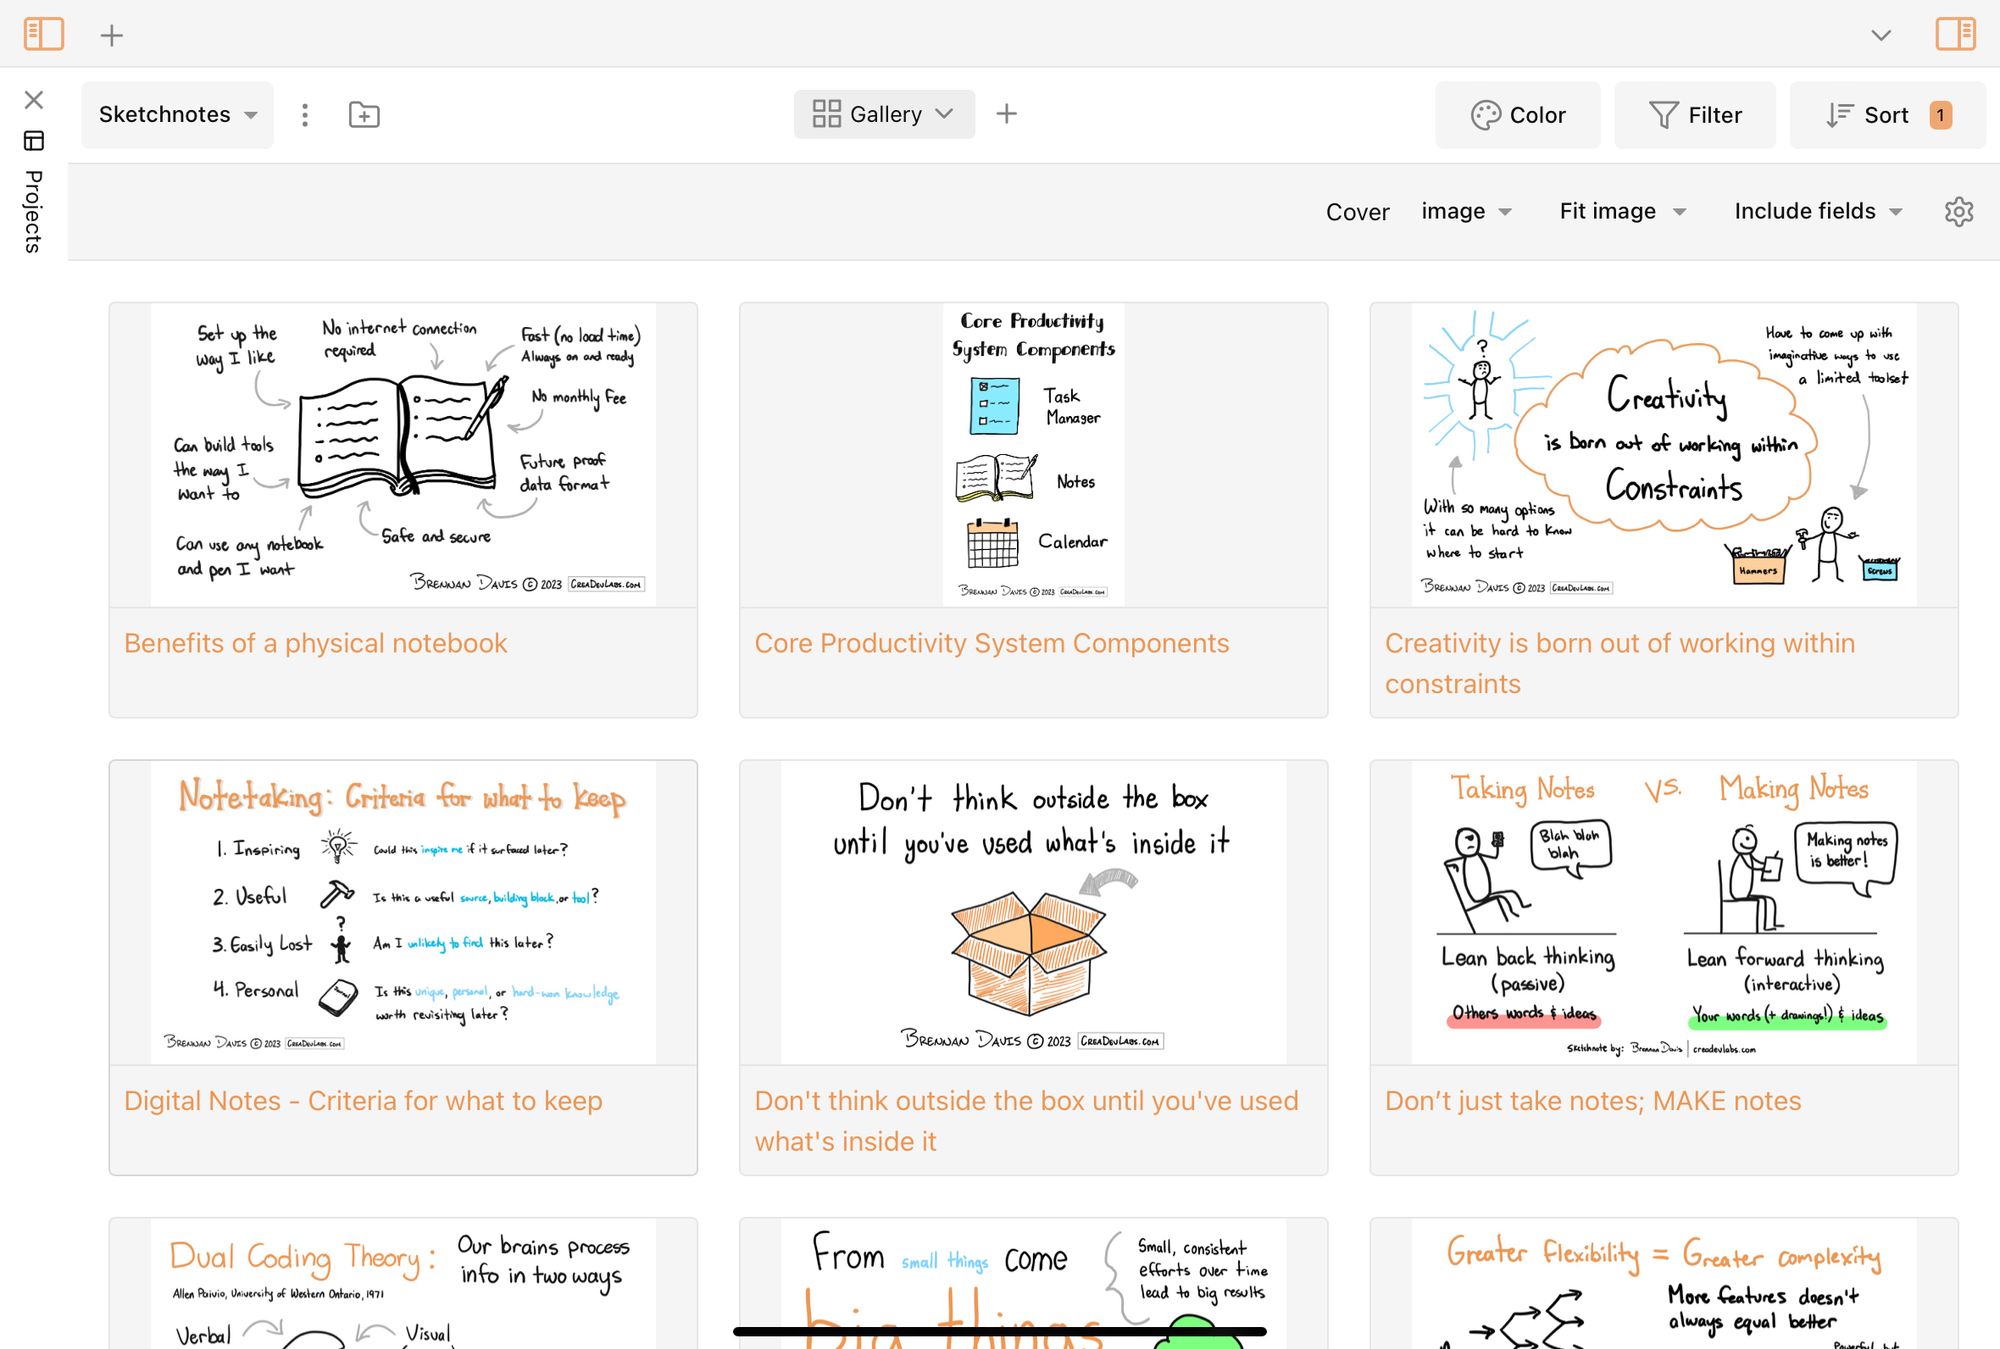2000x1349 pixels.
Task: Add a new view next to Gallery
Action: pyautogui.click(x=1007, y=114)
